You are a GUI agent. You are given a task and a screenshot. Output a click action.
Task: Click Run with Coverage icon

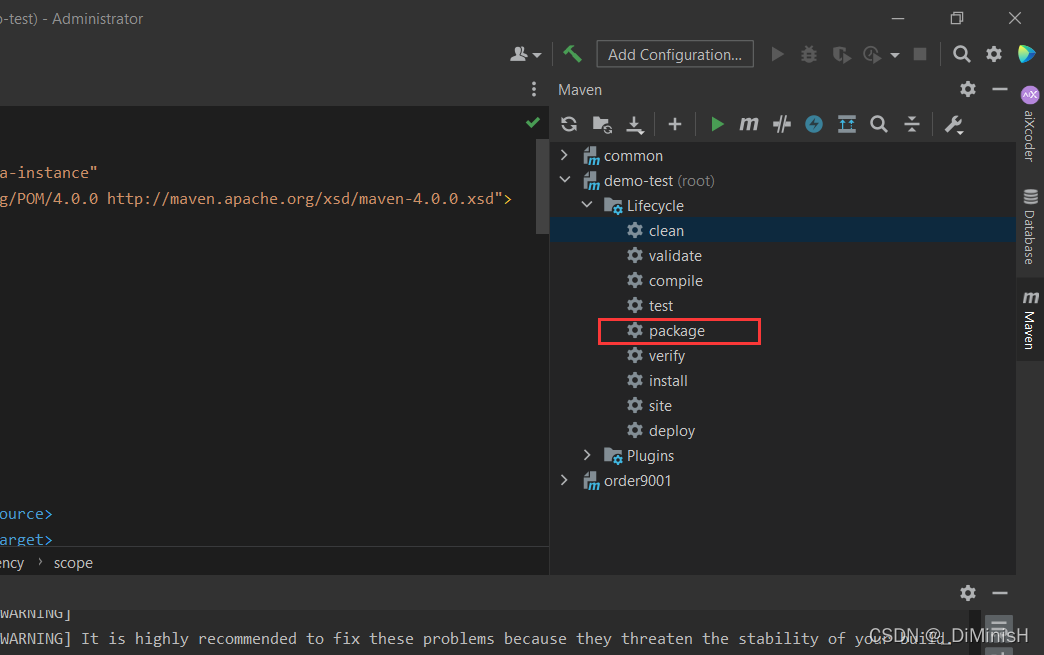[842, 55]
